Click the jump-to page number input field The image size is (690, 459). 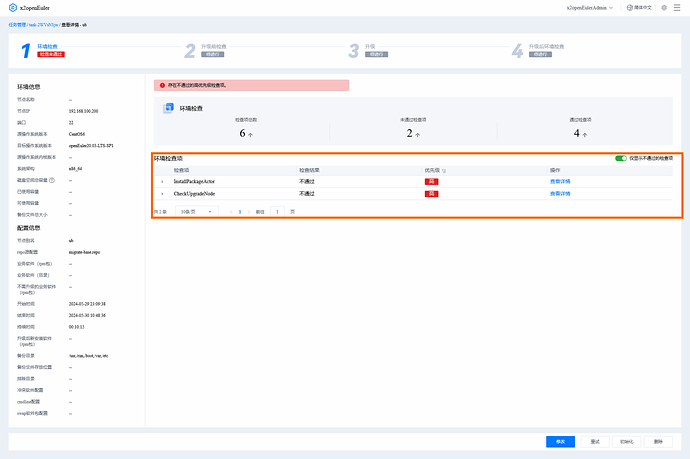coord(277,212)
